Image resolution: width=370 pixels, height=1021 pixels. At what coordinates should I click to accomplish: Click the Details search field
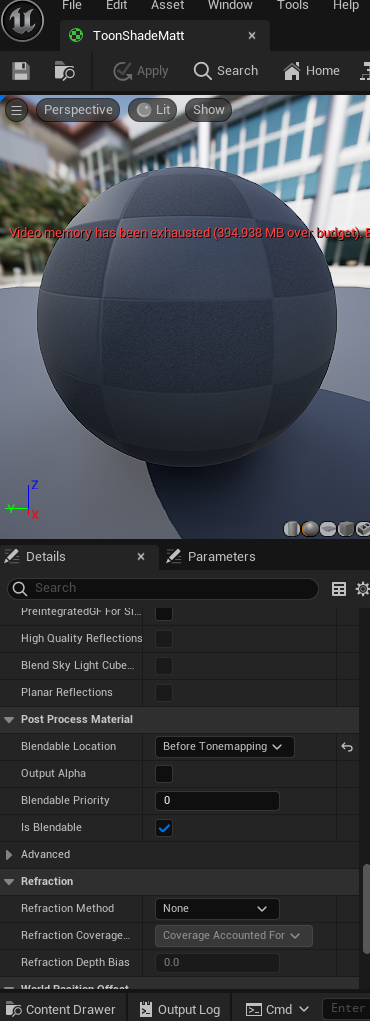click(163, 588)
